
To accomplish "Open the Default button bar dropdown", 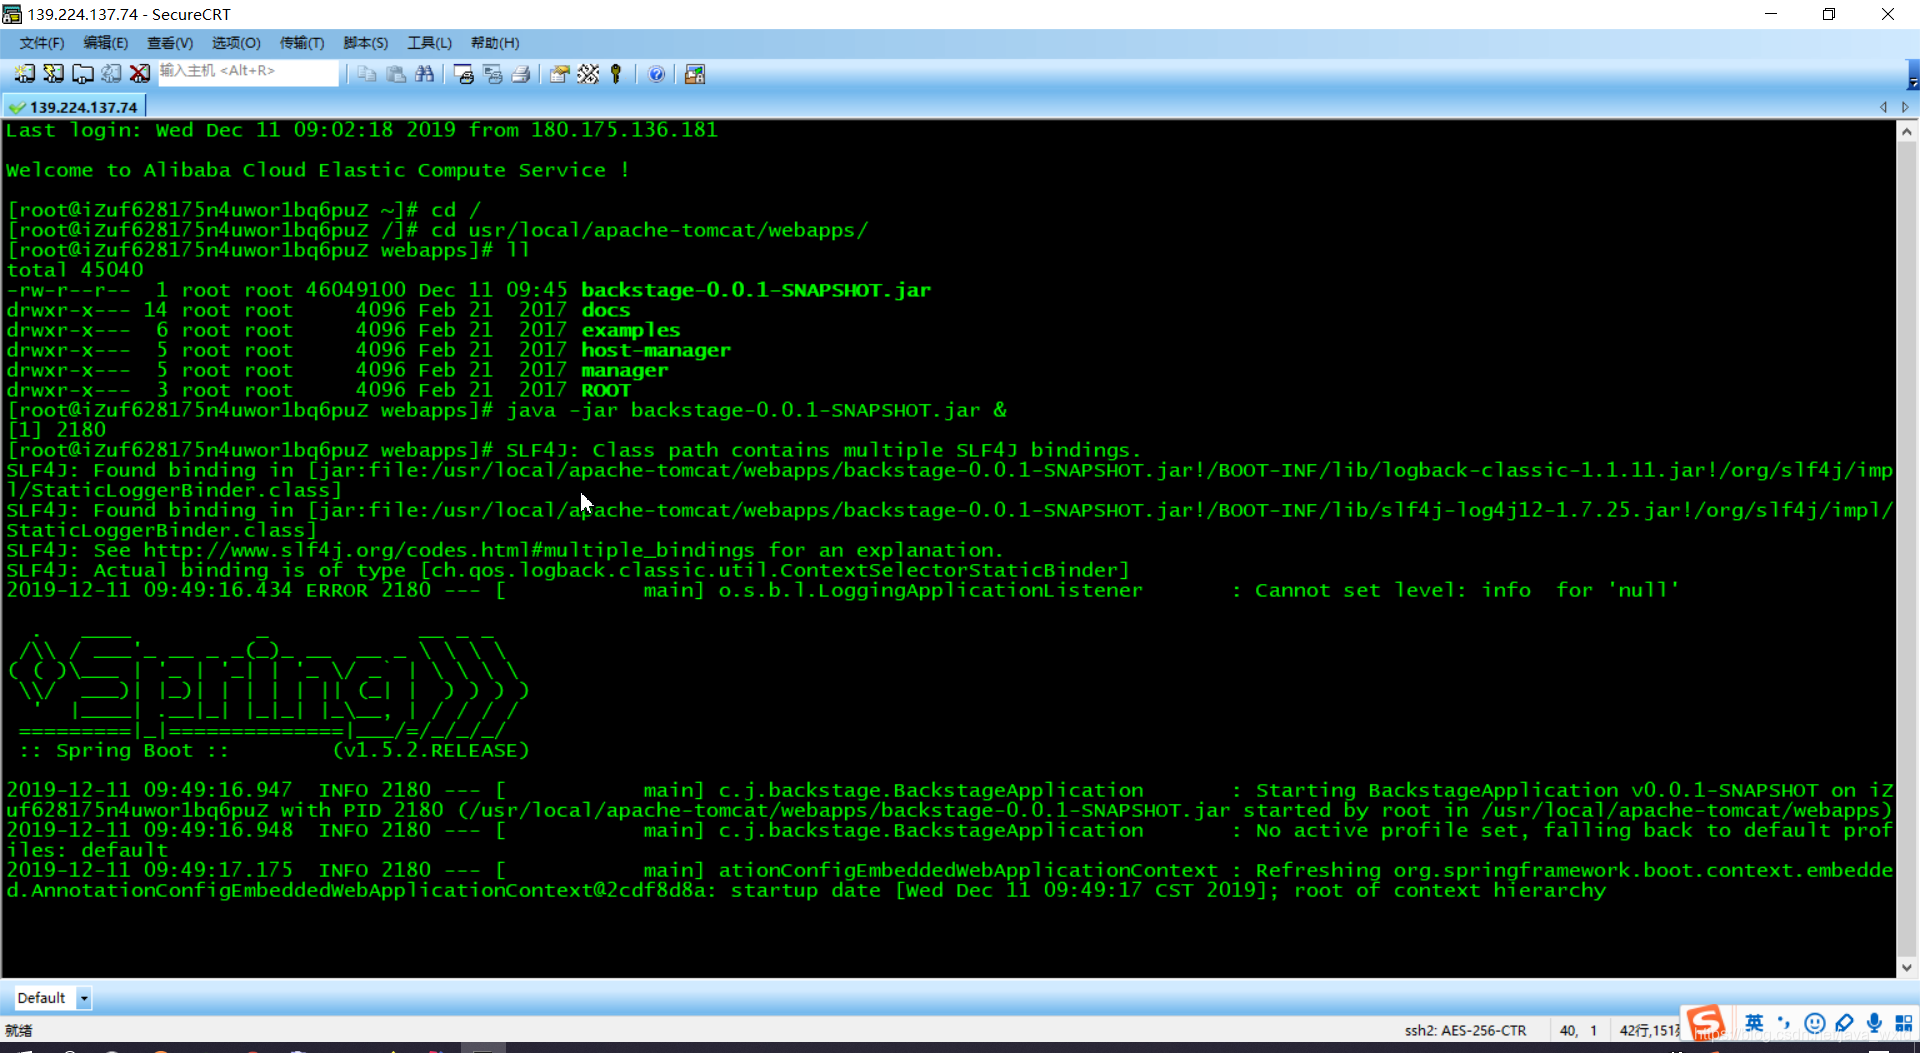I will (x=84, y=998).
